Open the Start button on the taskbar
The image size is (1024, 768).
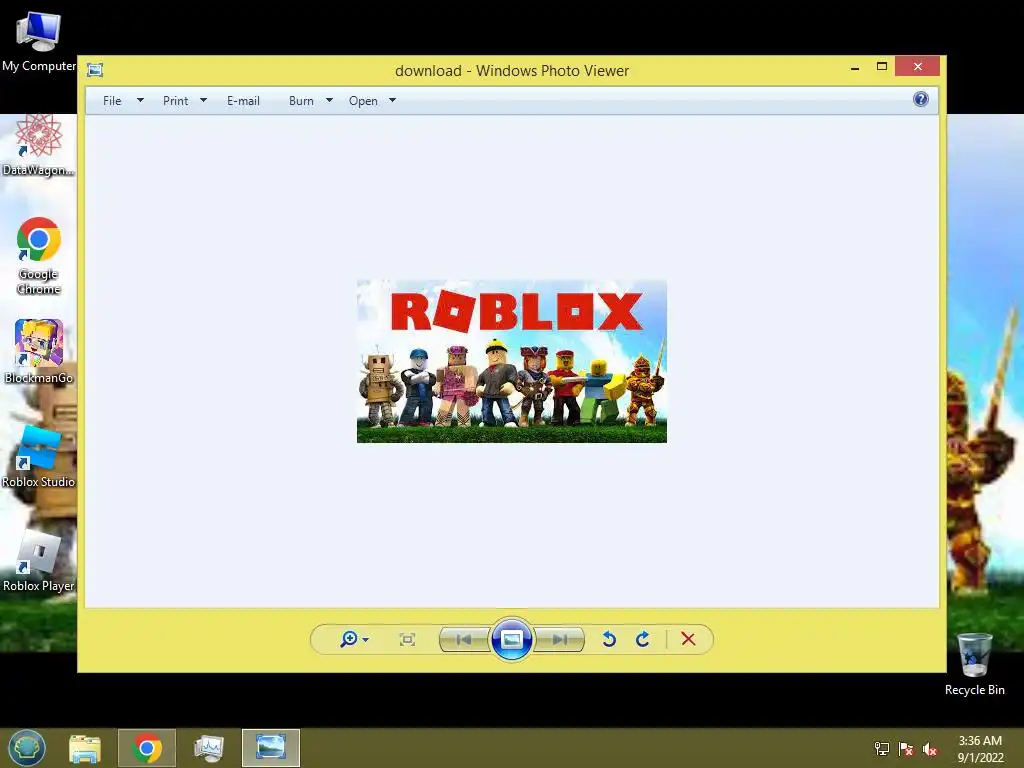[27, 748]
